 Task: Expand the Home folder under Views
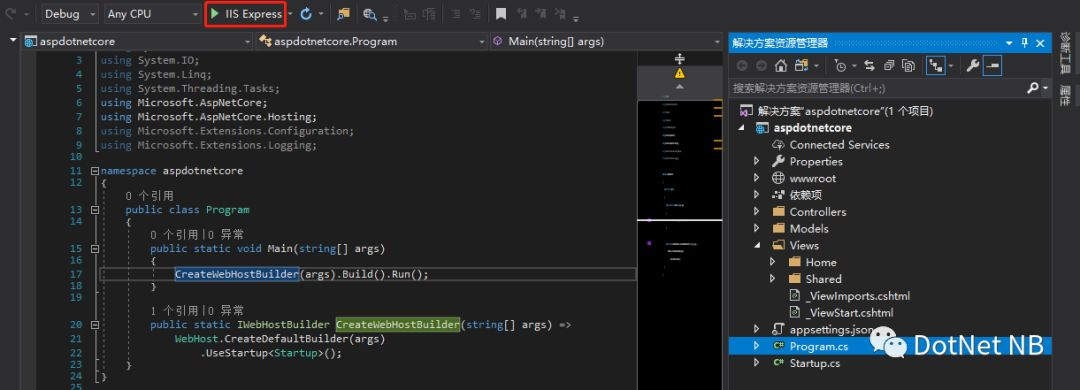pos(773,262)
